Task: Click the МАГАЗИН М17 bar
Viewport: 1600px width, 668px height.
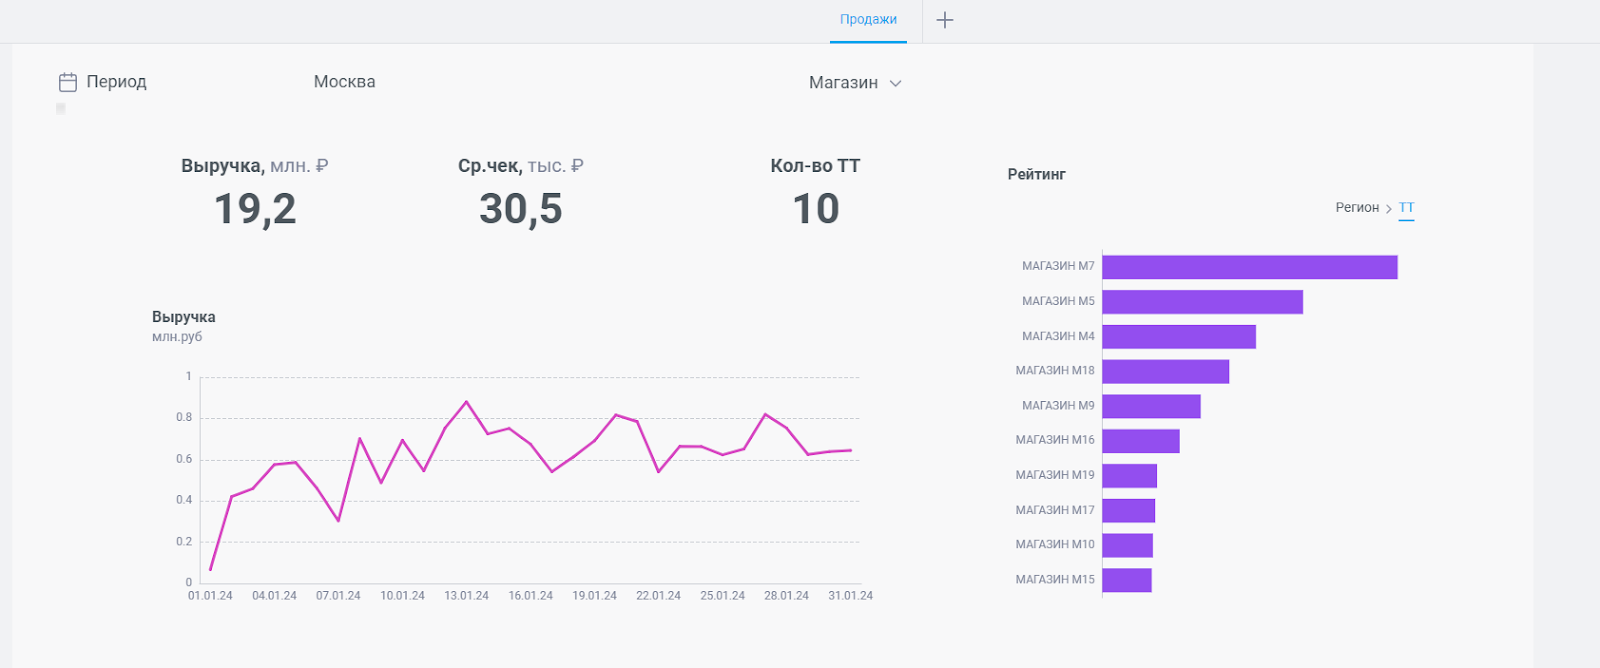Action: pos(1129,511)
